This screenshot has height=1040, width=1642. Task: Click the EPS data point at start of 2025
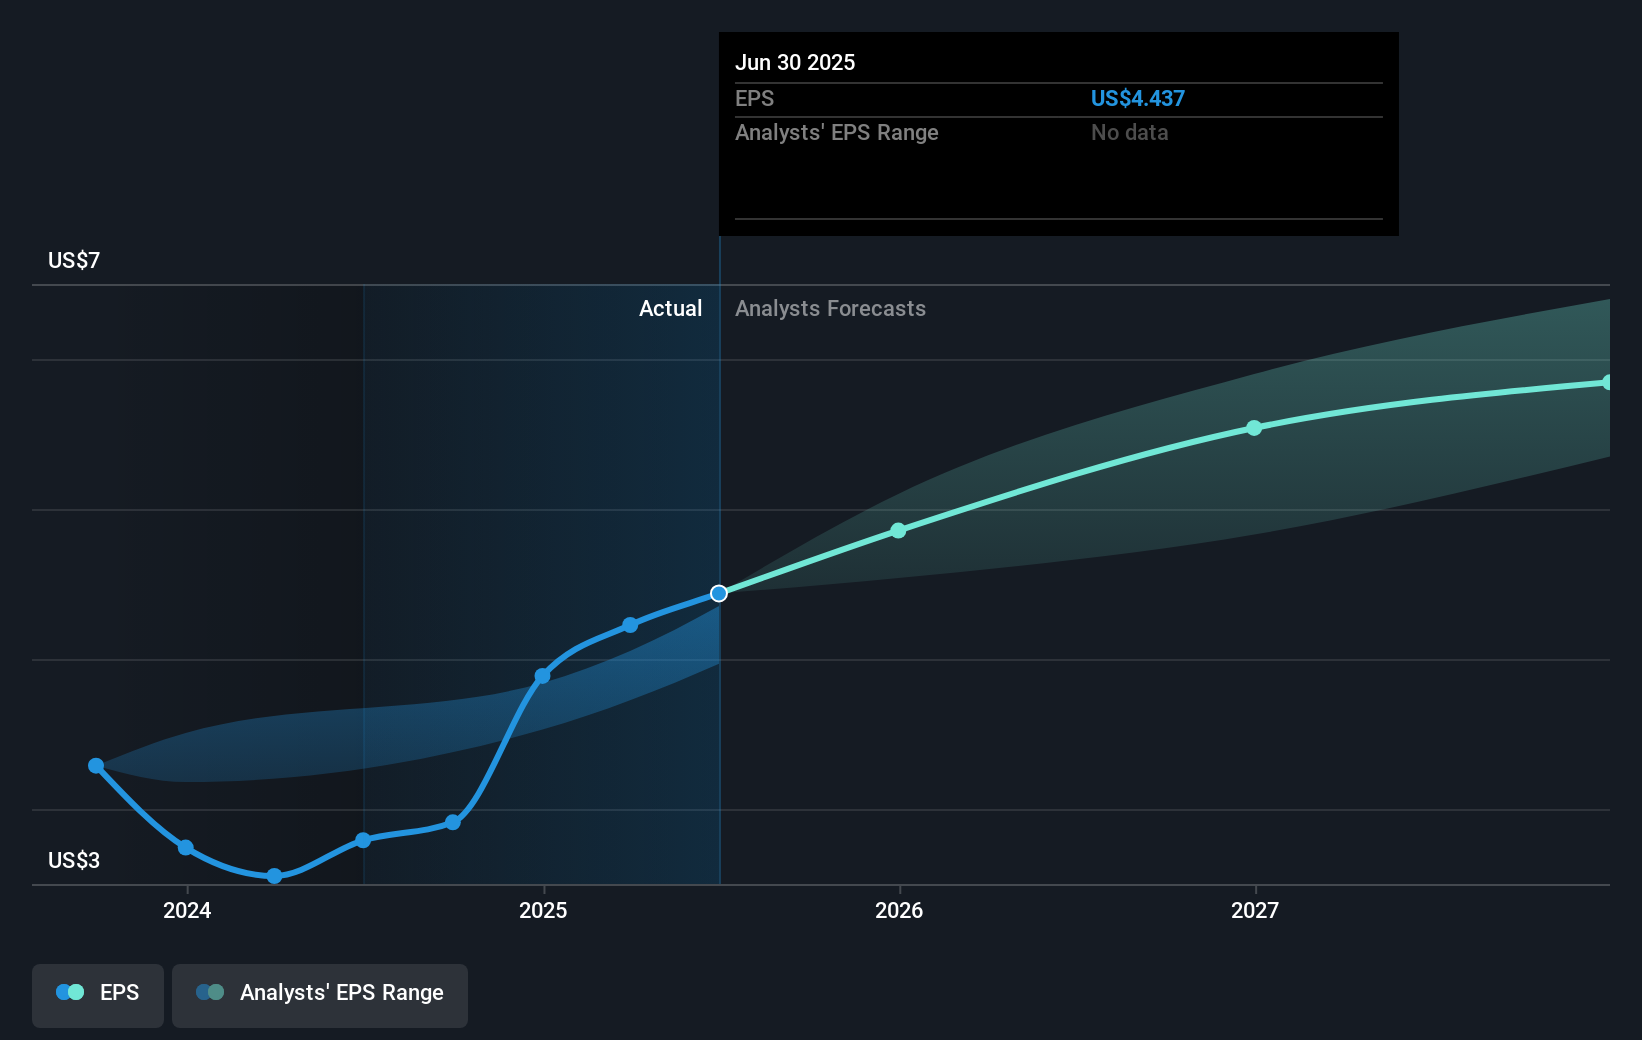click(542, 676)
